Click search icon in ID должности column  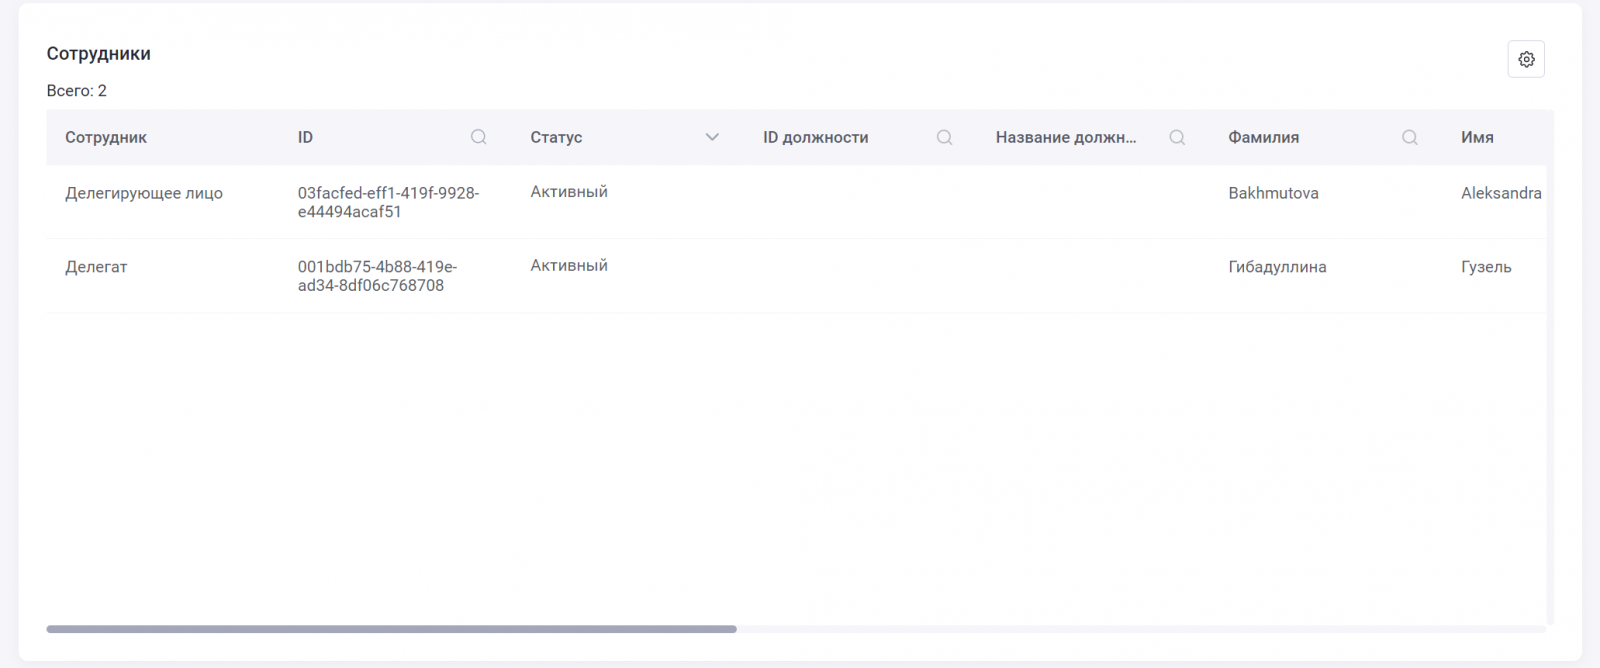[944, 137]
